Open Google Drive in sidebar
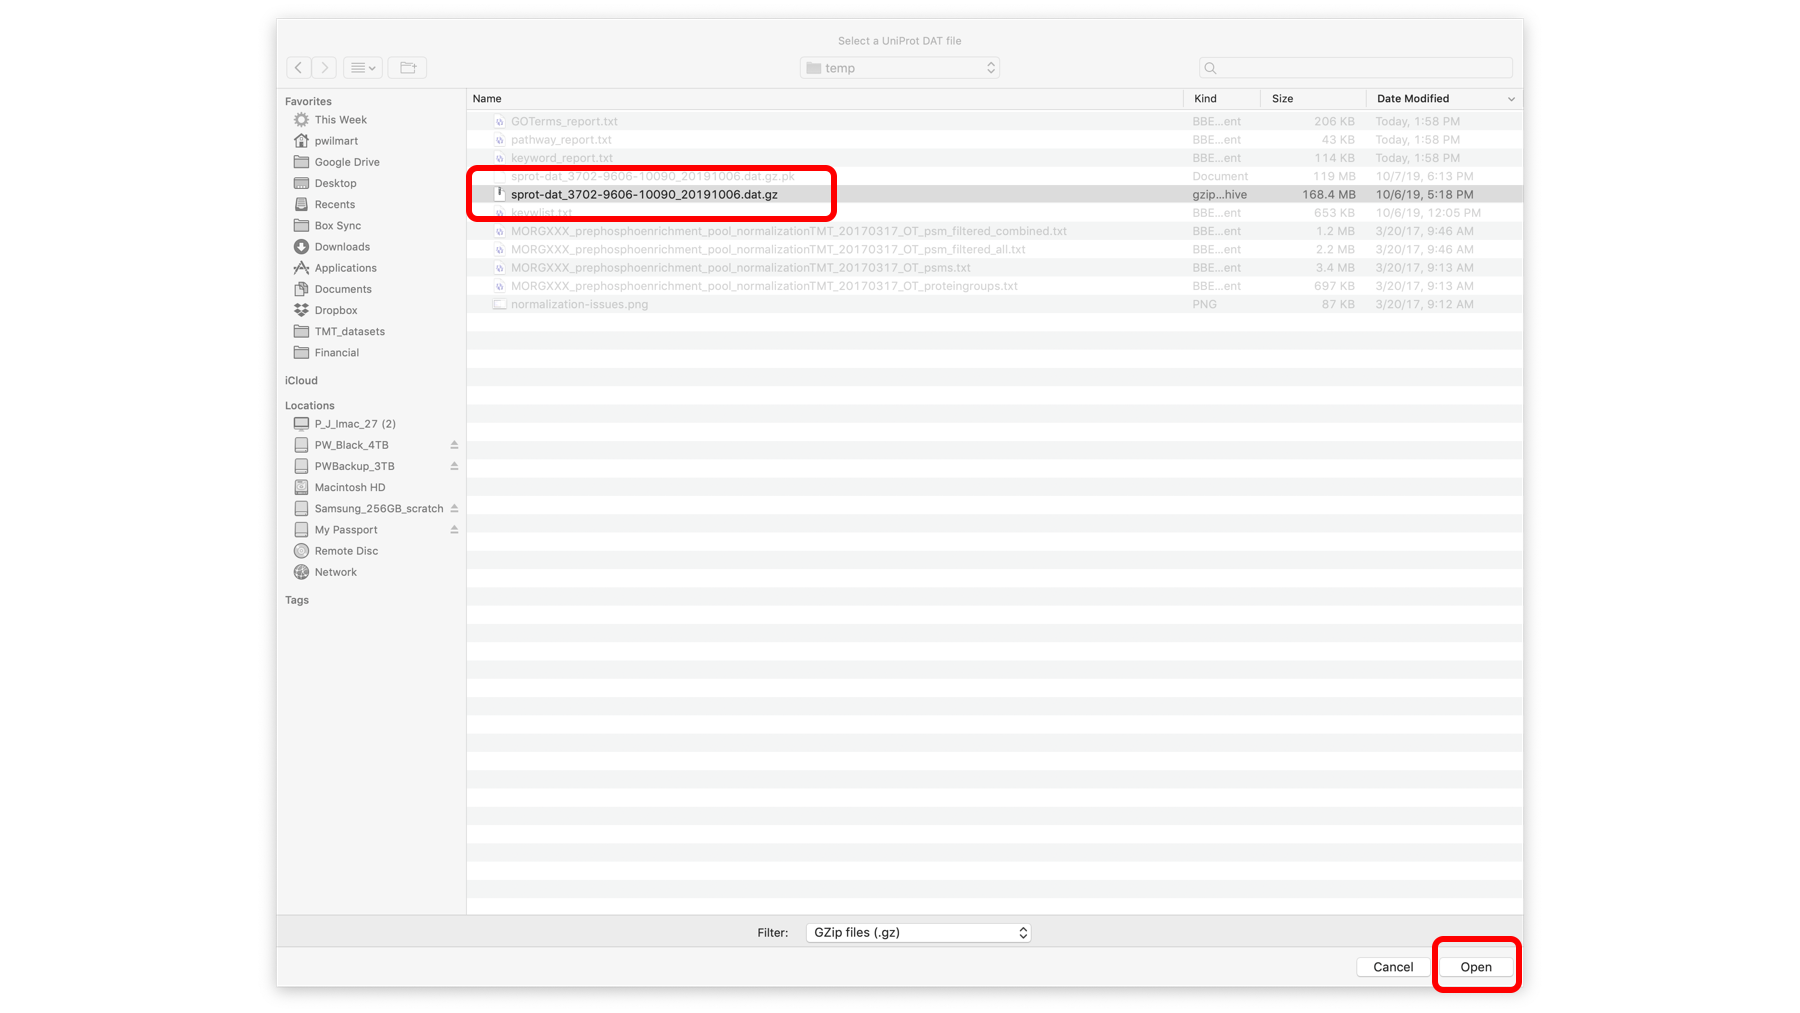1800x1013 pixels. tap(347, 162)
